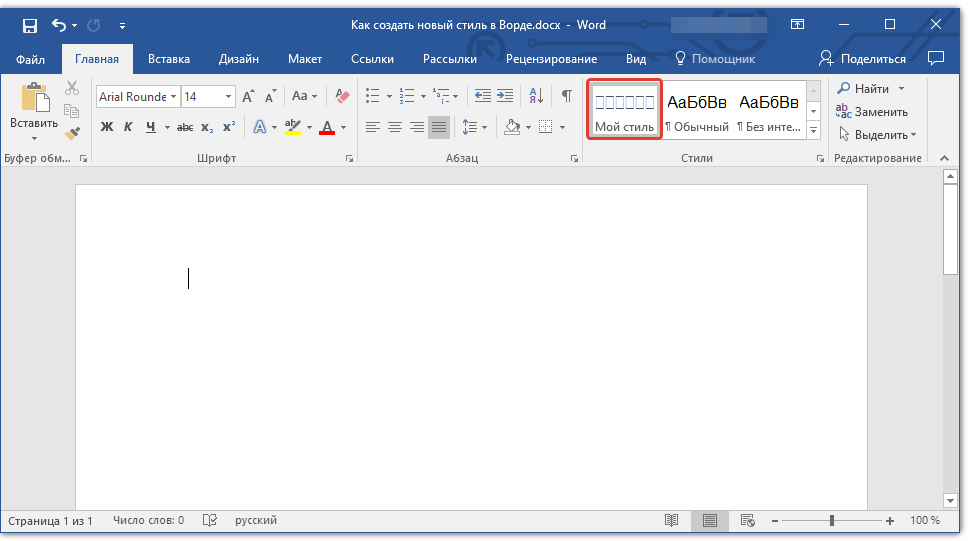Apply the Мой стиль style from the gallery
The height and width of the screenshot is (541, 968).
[624, 110]
